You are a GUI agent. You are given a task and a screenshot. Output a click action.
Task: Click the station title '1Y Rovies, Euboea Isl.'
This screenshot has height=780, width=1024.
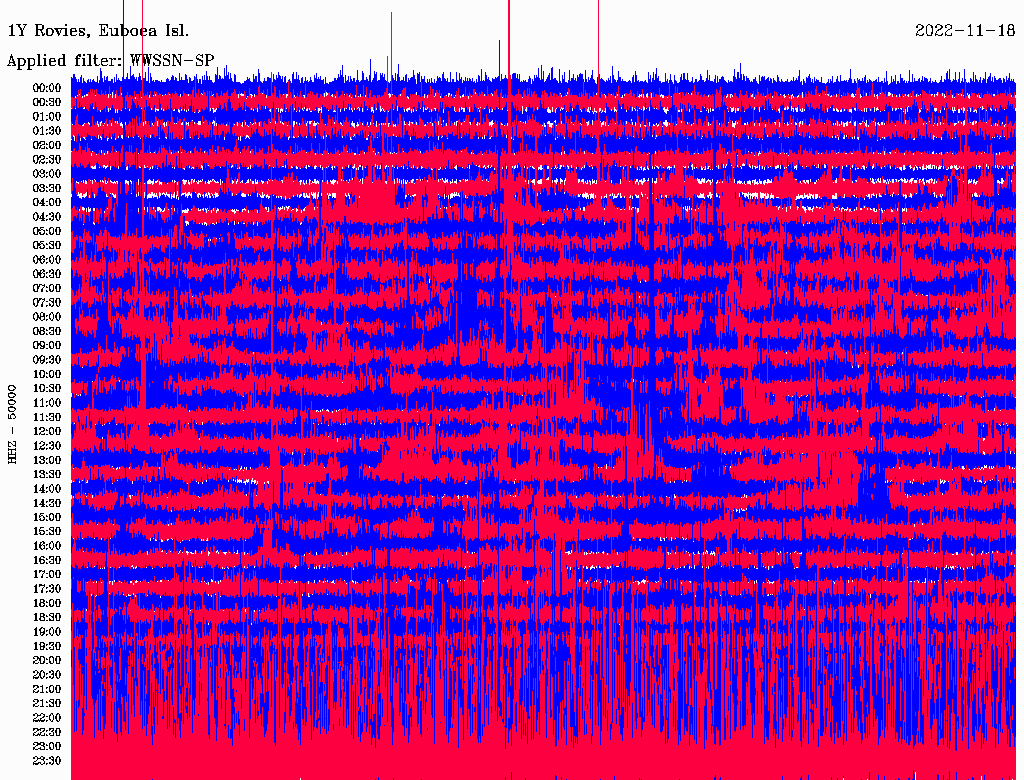(x=99, y=31)
